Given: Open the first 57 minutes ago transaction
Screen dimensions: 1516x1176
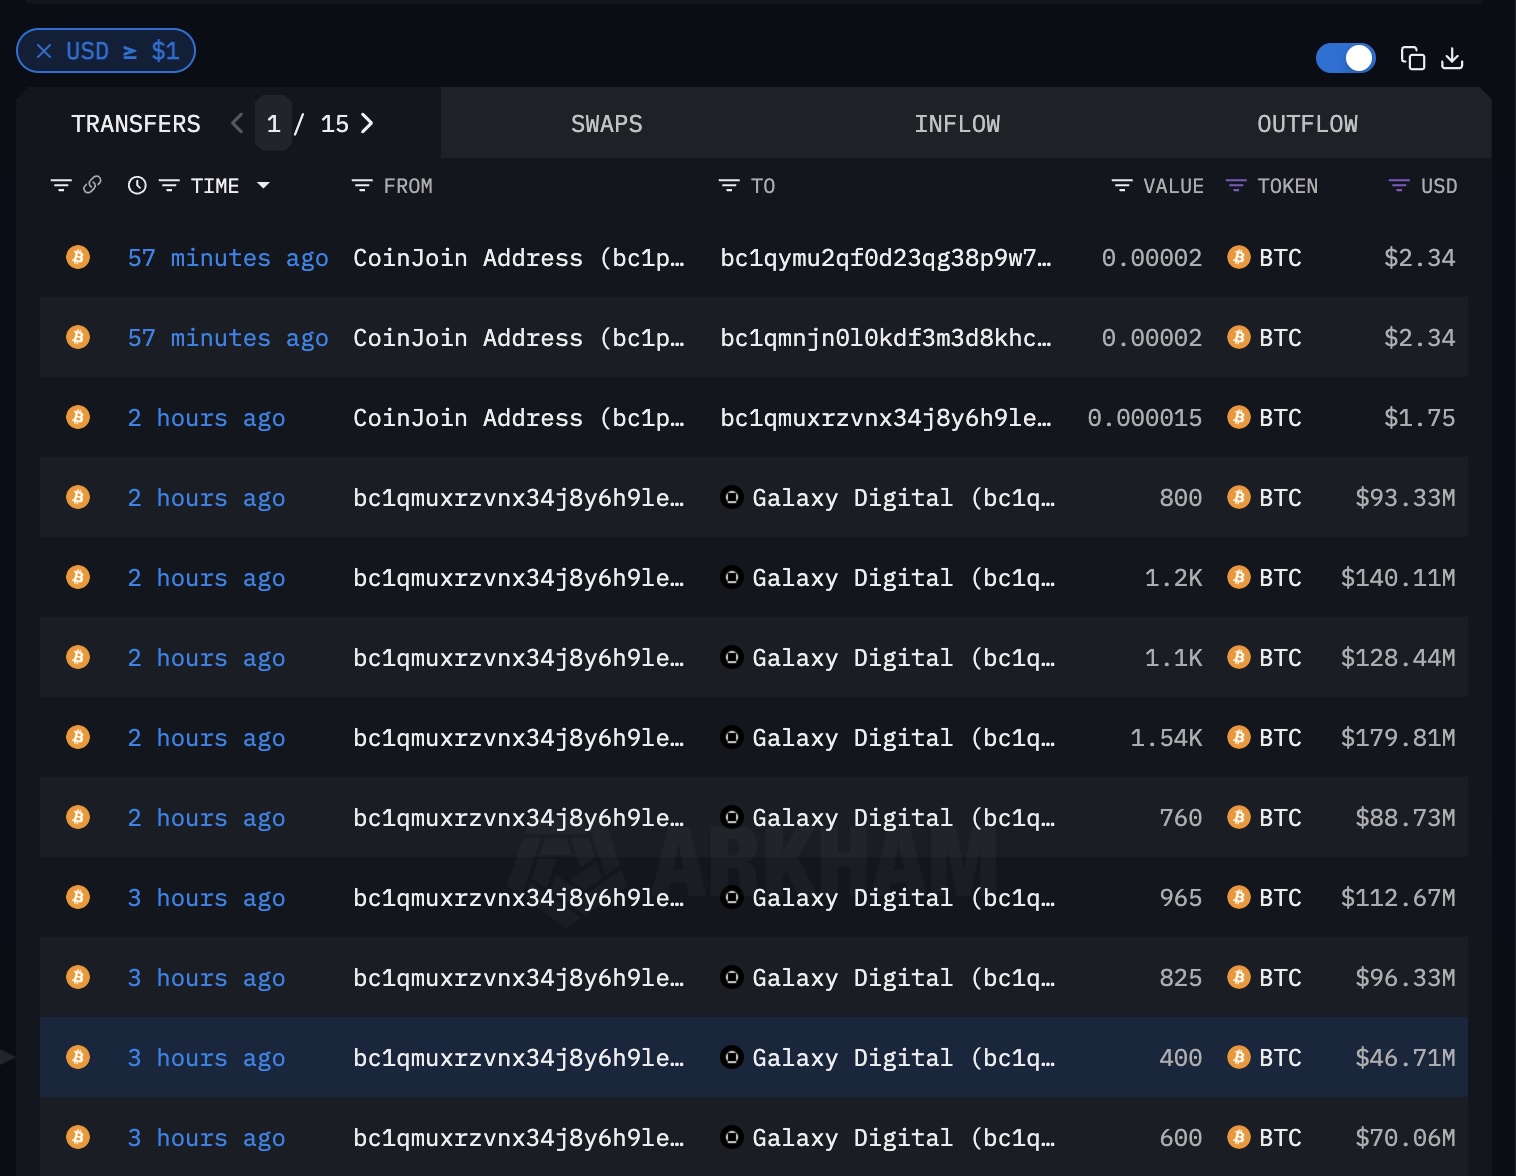Looking at the screenshot, I should click(x=228, y=258).
